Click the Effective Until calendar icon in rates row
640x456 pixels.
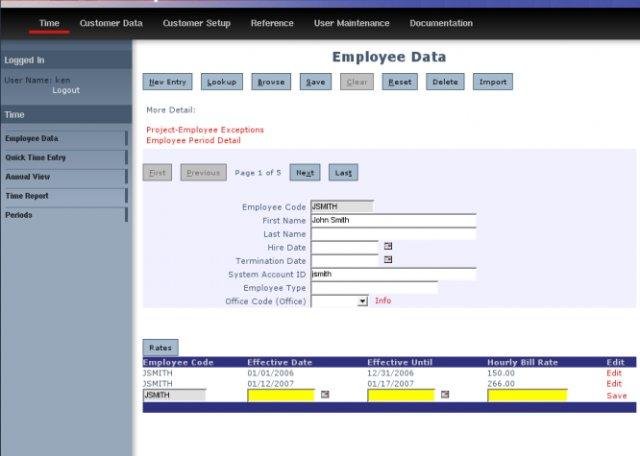(445, 395)
